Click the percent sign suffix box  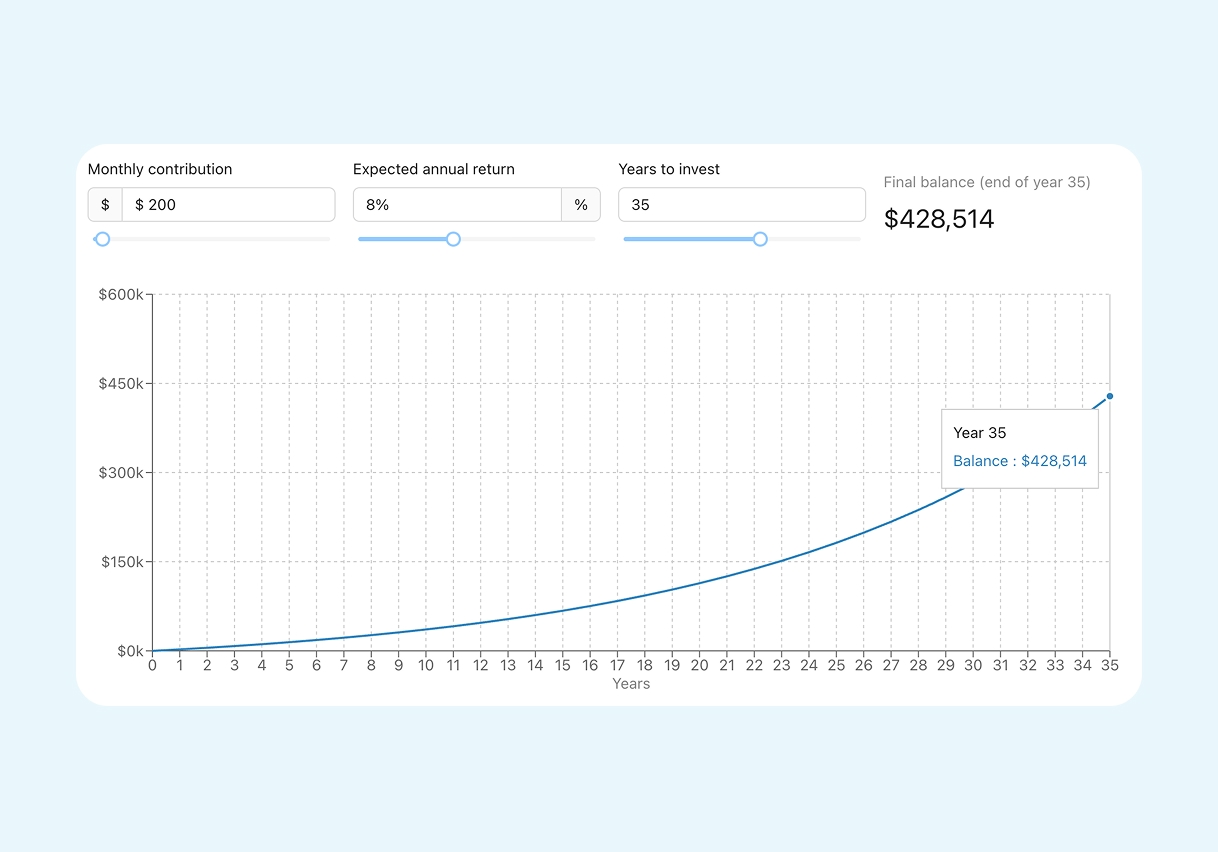(x=581, y=205)
